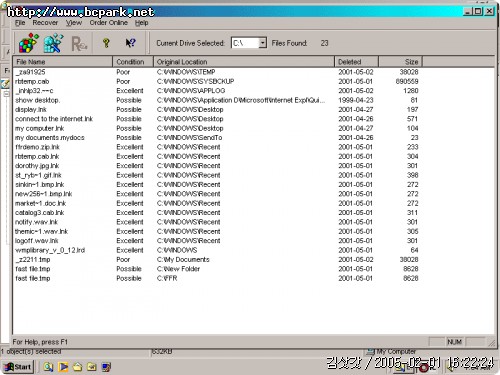Open the Current Drive Selected dropdown
The height and width of the screenshot is (375, 500).
tap(263, 43)
